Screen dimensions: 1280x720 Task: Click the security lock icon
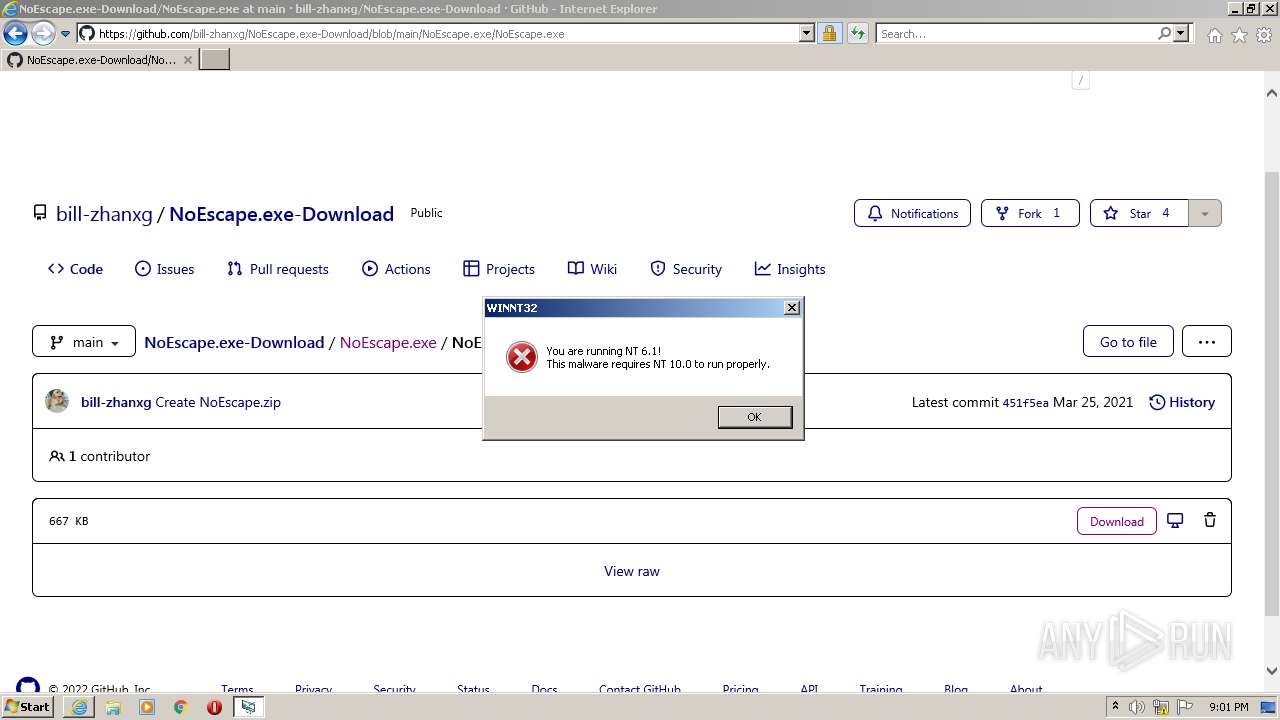[829, 33]
